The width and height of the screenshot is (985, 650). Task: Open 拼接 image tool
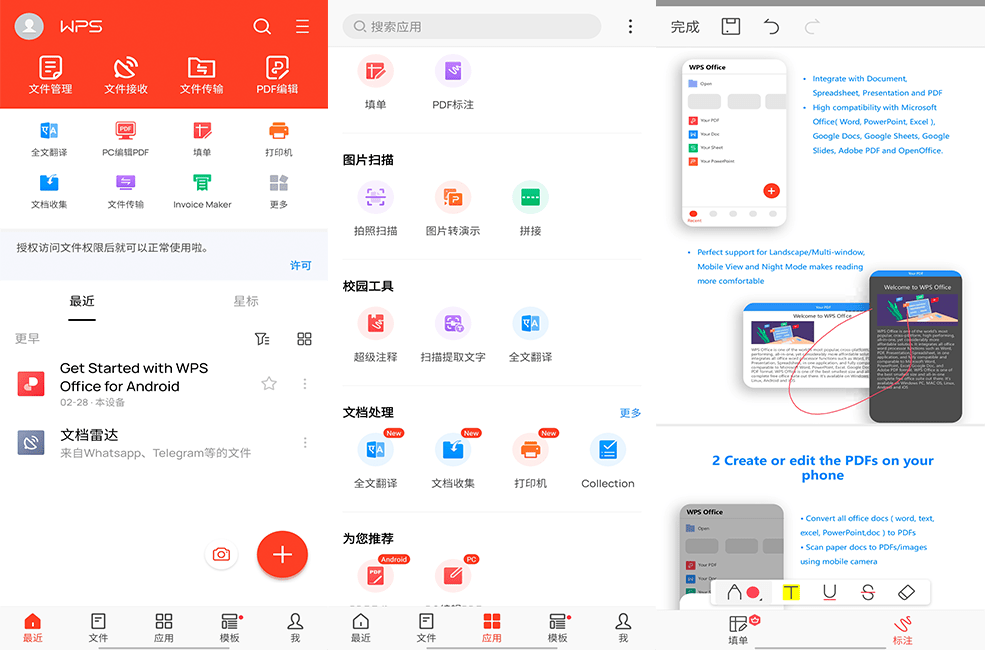[530, 209]
